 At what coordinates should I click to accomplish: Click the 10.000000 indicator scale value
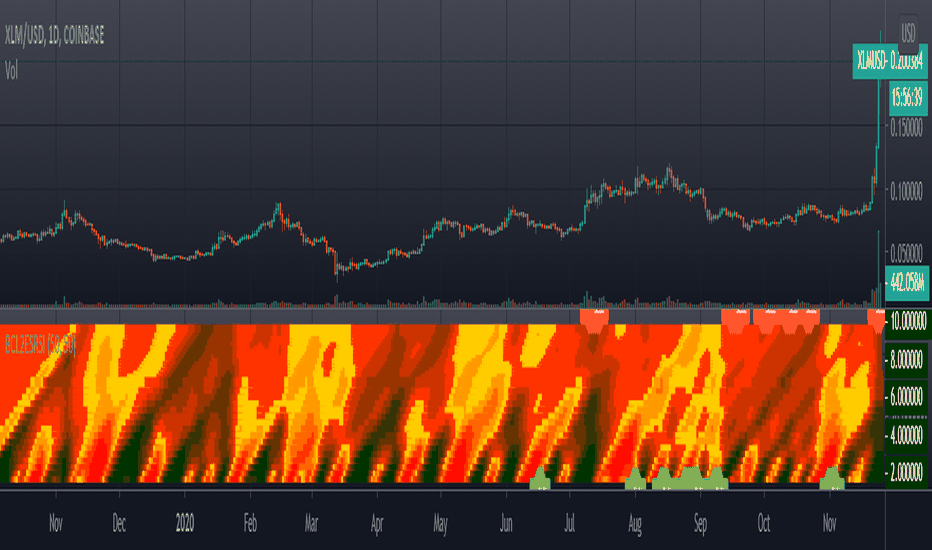click(x=908, y=322)
